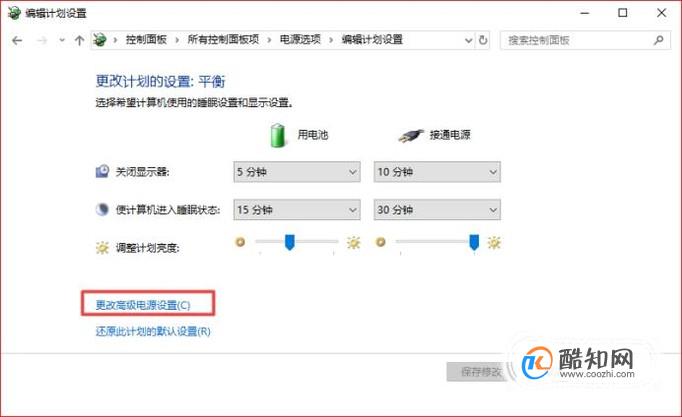
Task: Click the bright sun icon for plugged-in brightness
Action: (494, 242)
